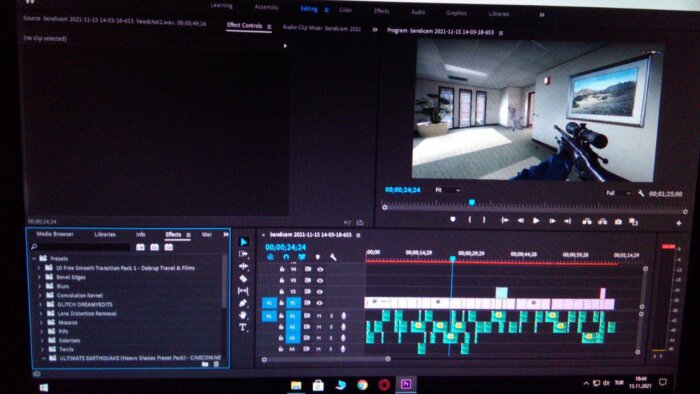The width and height of the screenshot is (700, 394).
Task: Expand the Blurs preset folder
Action: 40,286
